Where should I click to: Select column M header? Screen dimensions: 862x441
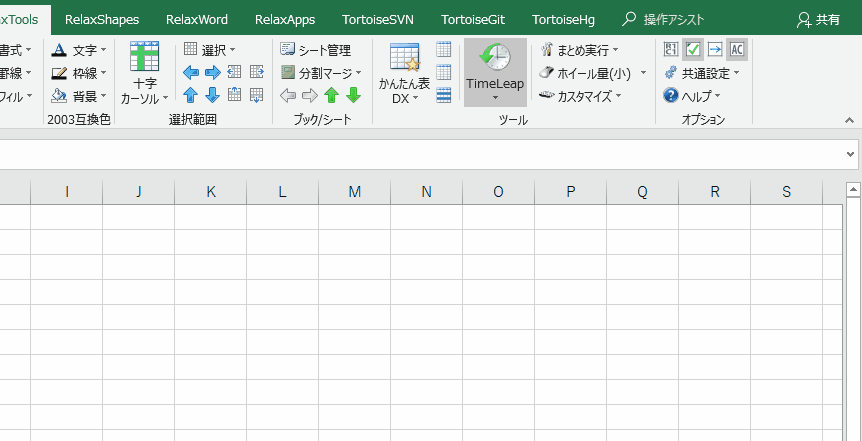tap(355, 191)
